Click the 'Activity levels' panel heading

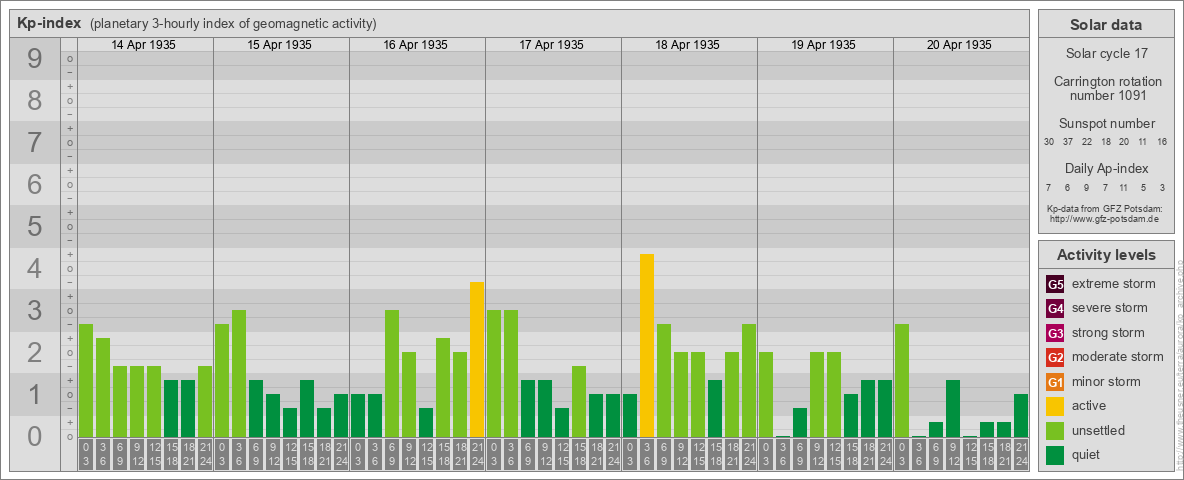[1105, 255]
